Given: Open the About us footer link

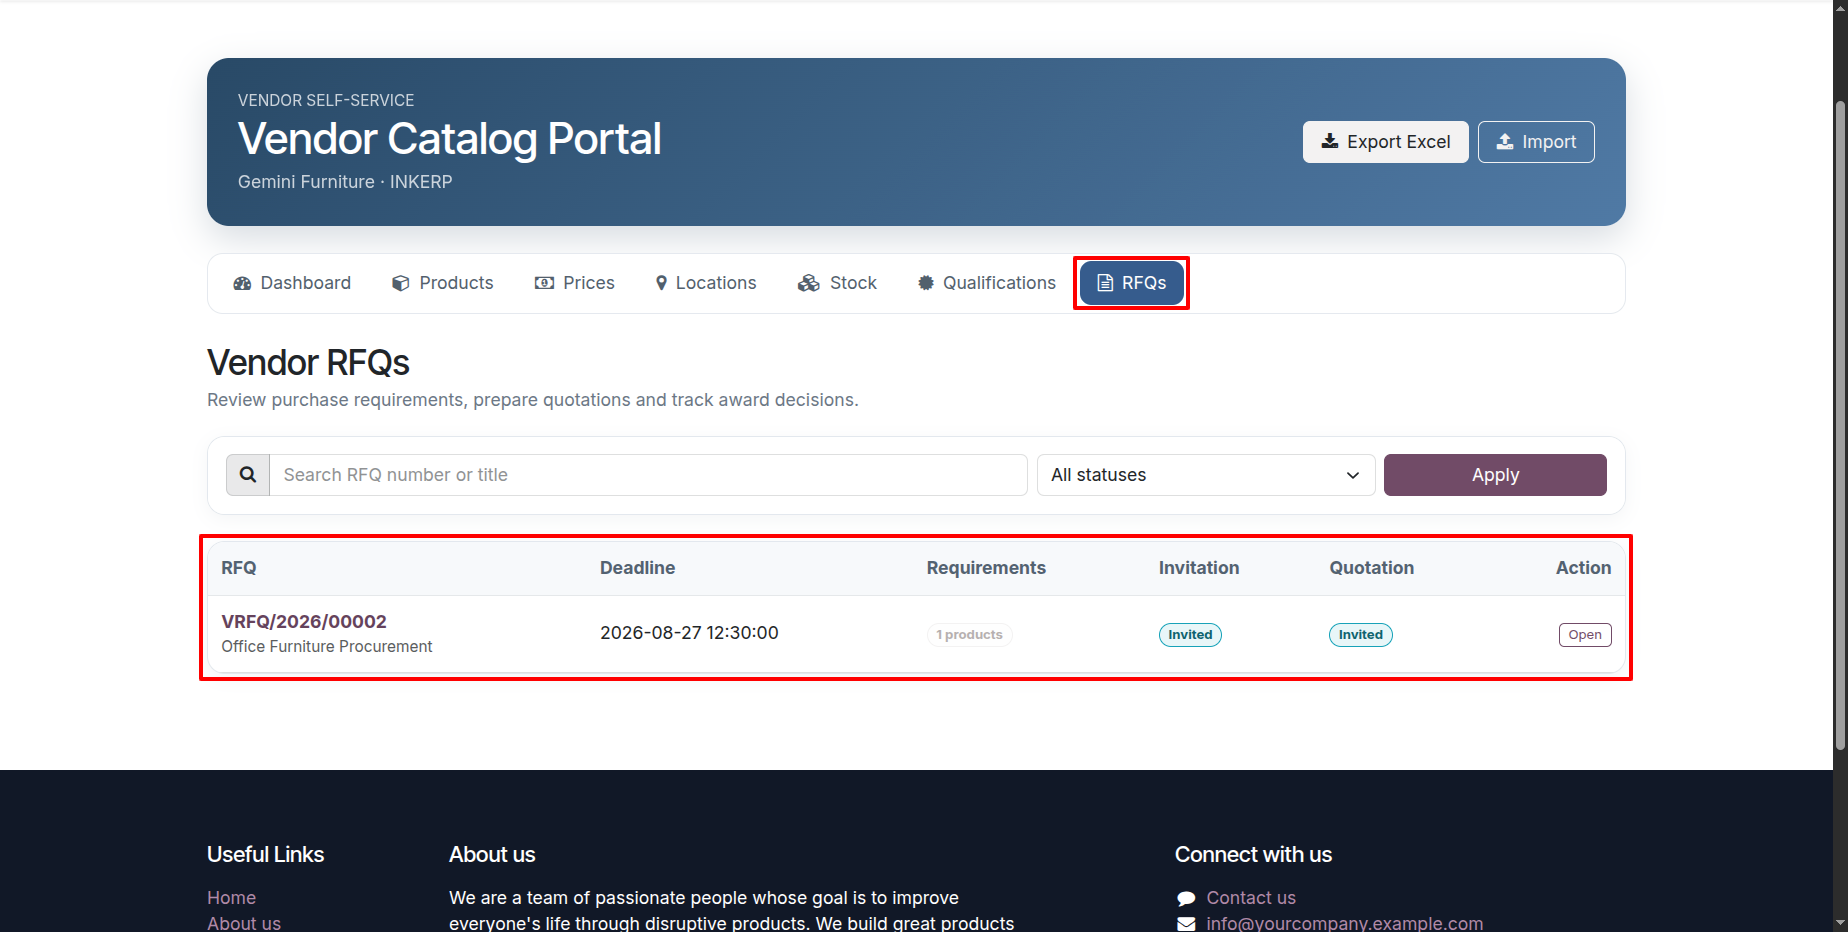Looking at the screenshot, I should 244,923.
